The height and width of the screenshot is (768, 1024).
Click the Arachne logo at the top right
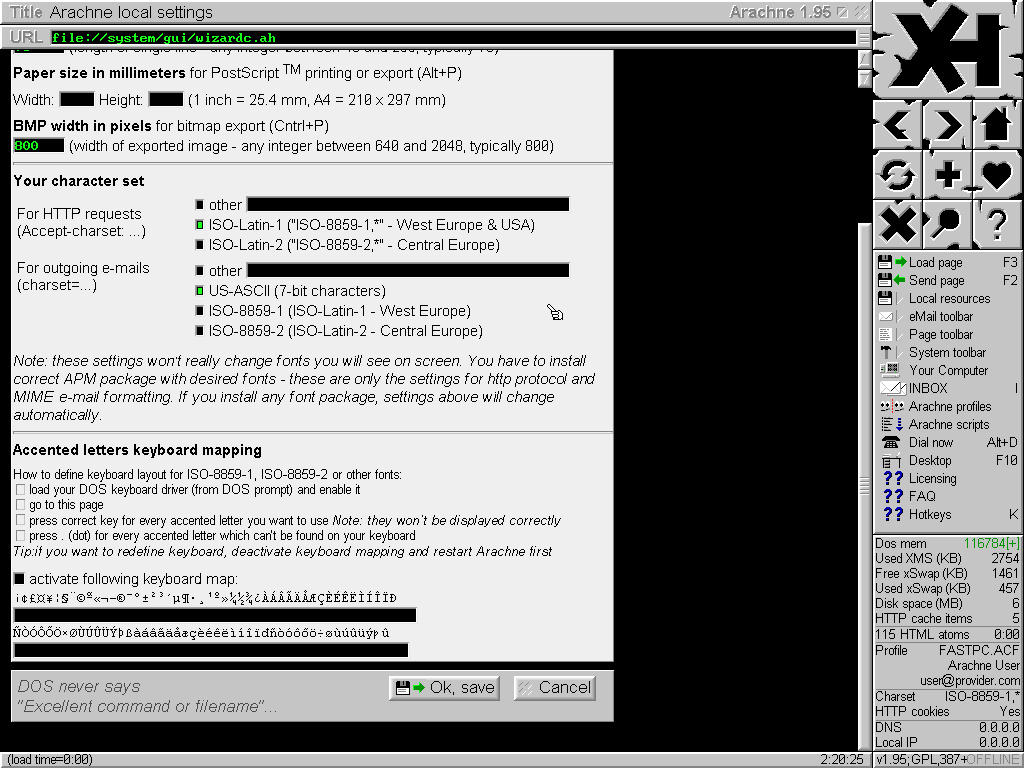coord(948,49)
